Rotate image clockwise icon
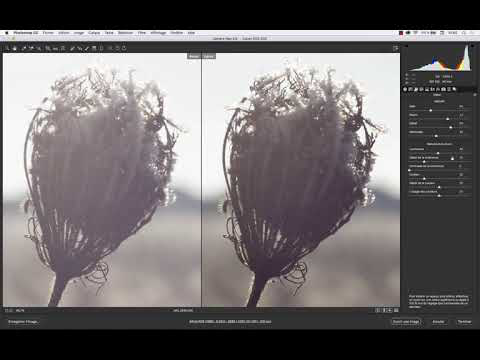Viewport: 480px width, 360px height. coord(124,48)
